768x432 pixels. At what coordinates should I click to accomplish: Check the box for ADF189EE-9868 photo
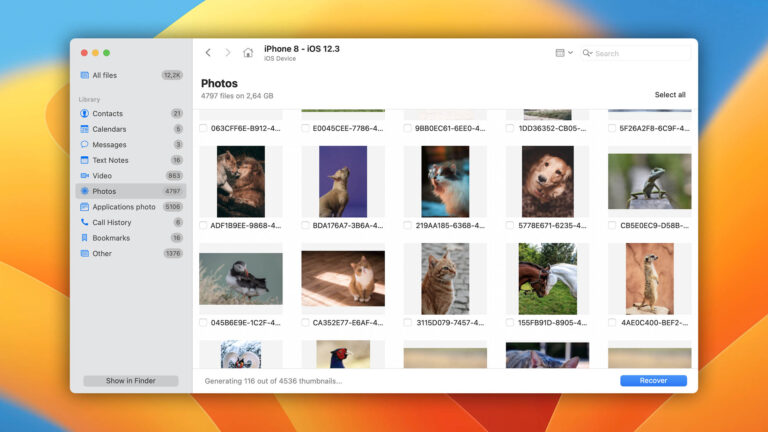[x=203, y=225]
